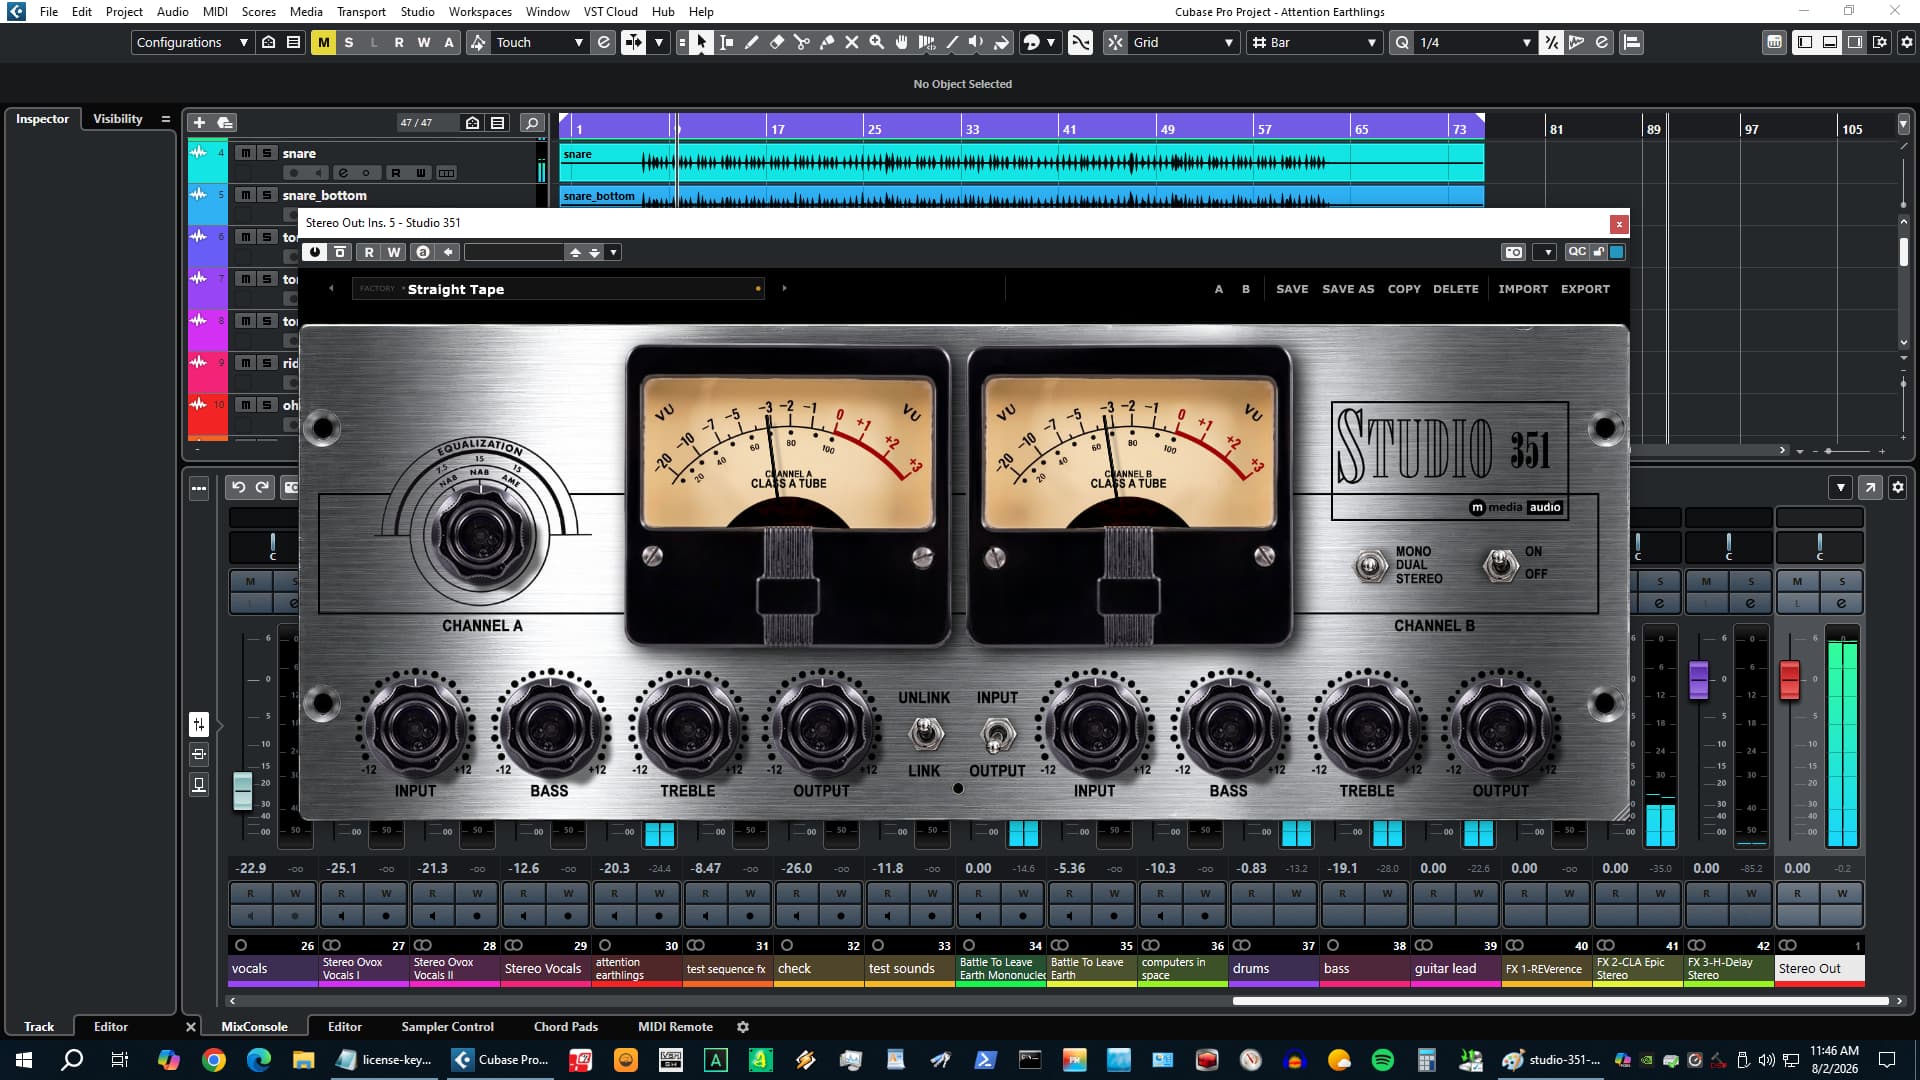Open the Grid snap type dropdown
Image resolution: width=1920 pixels, height=1080 pixels.
tap(1183, 42)
